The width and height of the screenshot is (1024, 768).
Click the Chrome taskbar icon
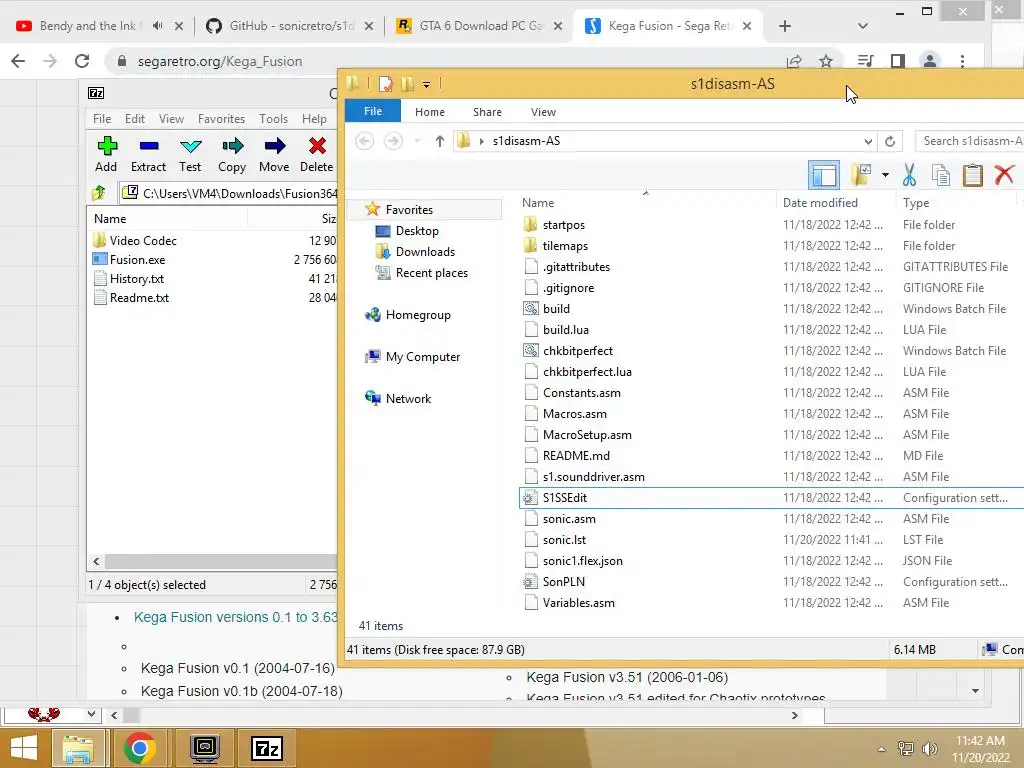tap(140, 748)
